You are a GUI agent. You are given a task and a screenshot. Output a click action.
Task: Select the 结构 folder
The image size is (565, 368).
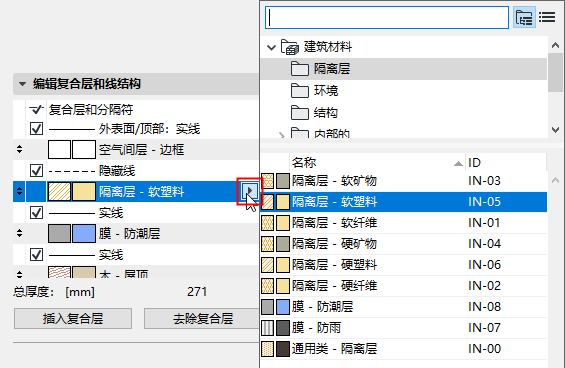pyautogui.click(x=404, y=113)
